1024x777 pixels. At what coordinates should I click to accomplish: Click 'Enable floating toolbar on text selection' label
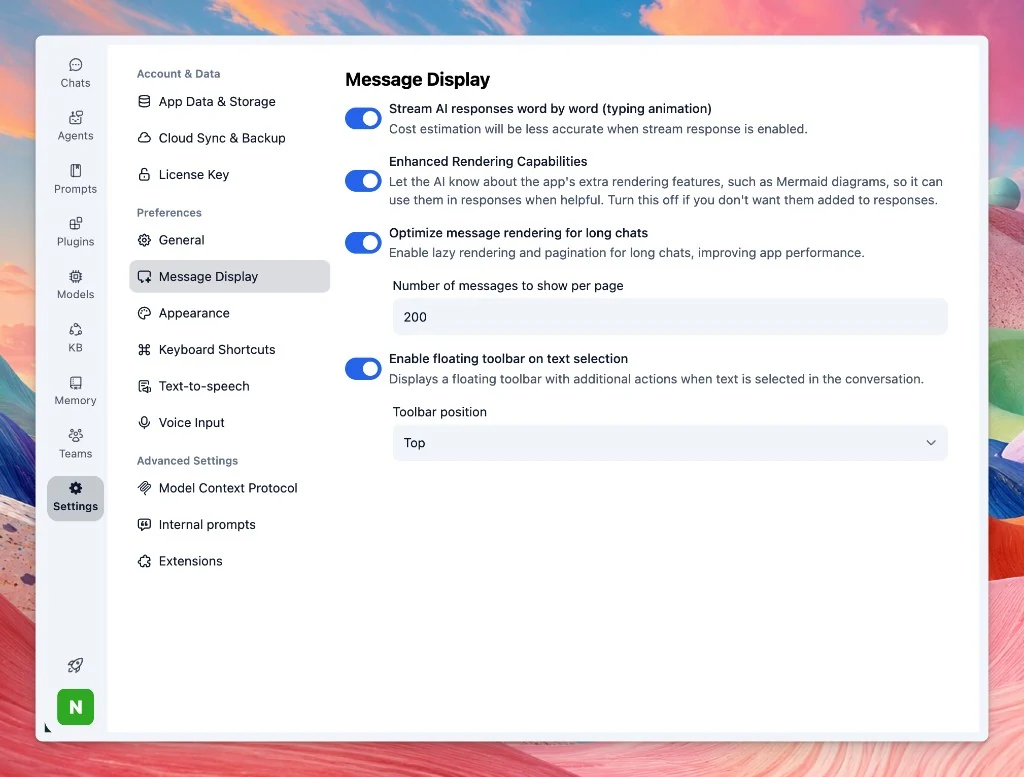click(508, 358)
